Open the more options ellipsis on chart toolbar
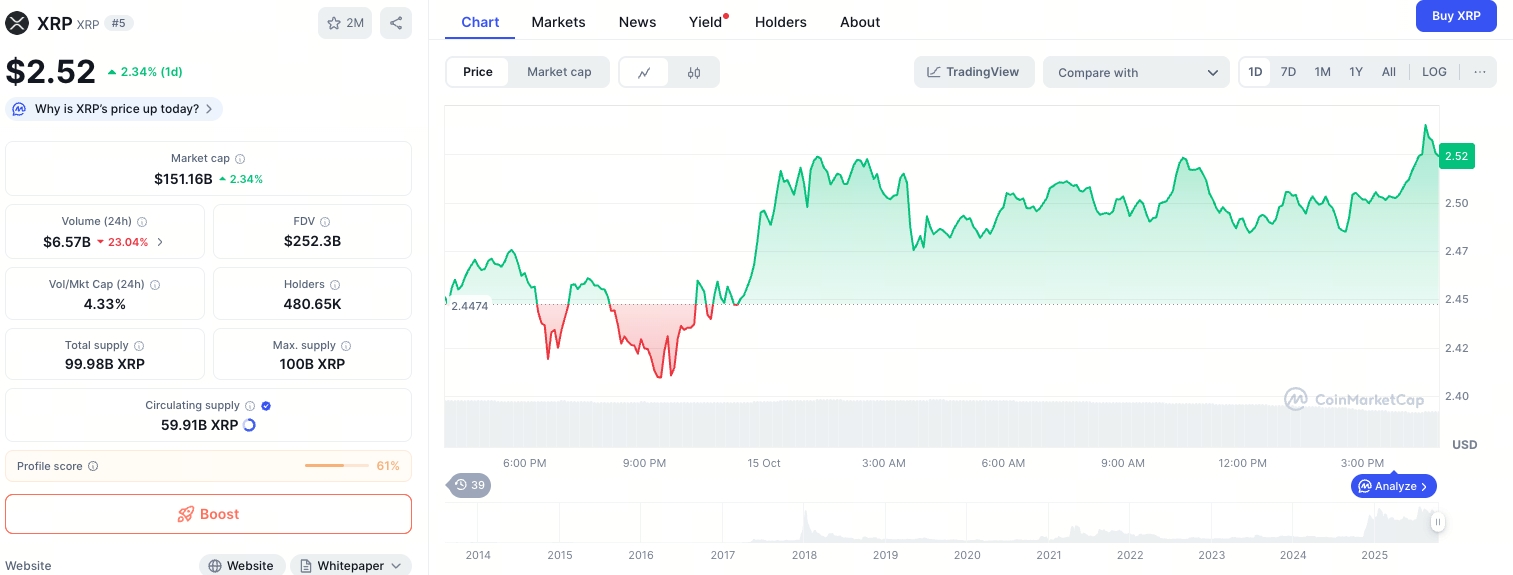The image size is (1513, 575). click(1479, 72)
